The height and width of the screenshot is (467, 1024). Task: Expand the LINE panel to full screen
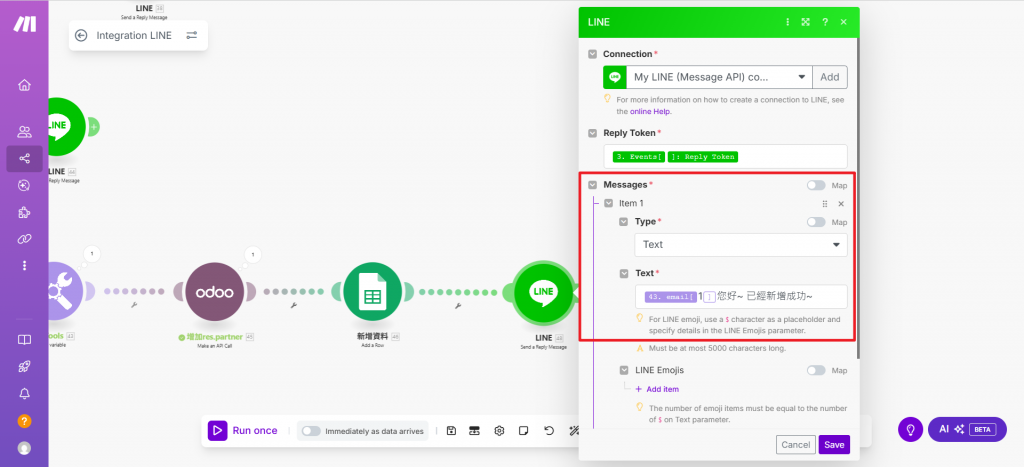pos(806,22)
